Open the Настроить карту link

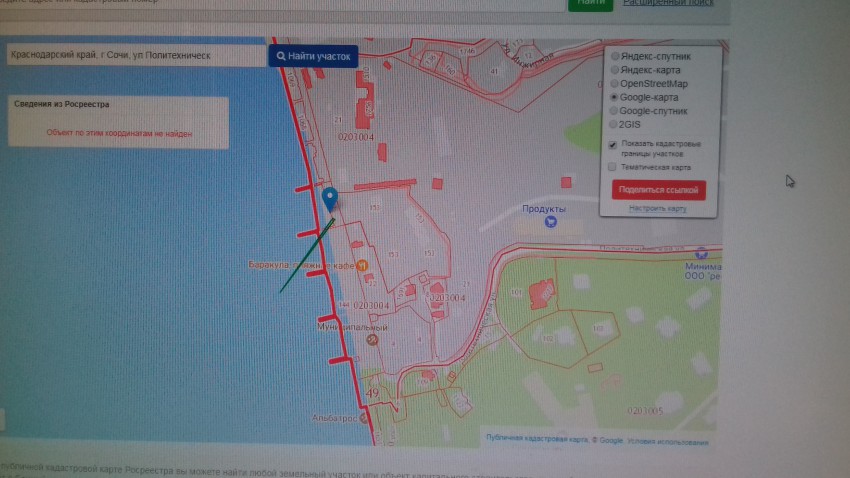coord(657,209)
